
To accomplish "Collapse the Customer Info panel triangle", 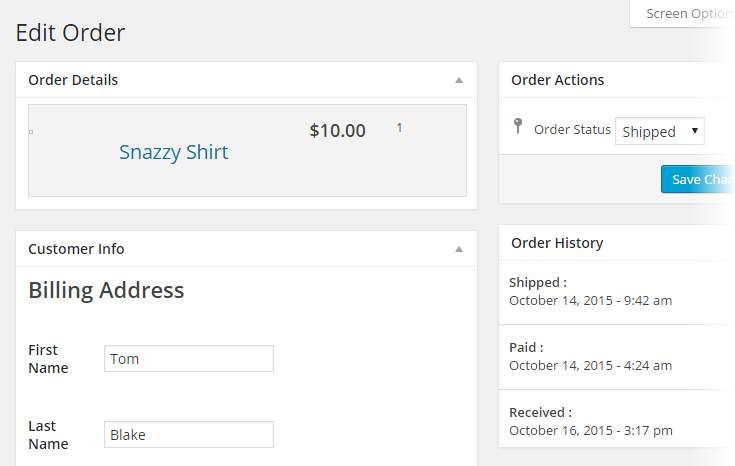I will coord(459,249).
